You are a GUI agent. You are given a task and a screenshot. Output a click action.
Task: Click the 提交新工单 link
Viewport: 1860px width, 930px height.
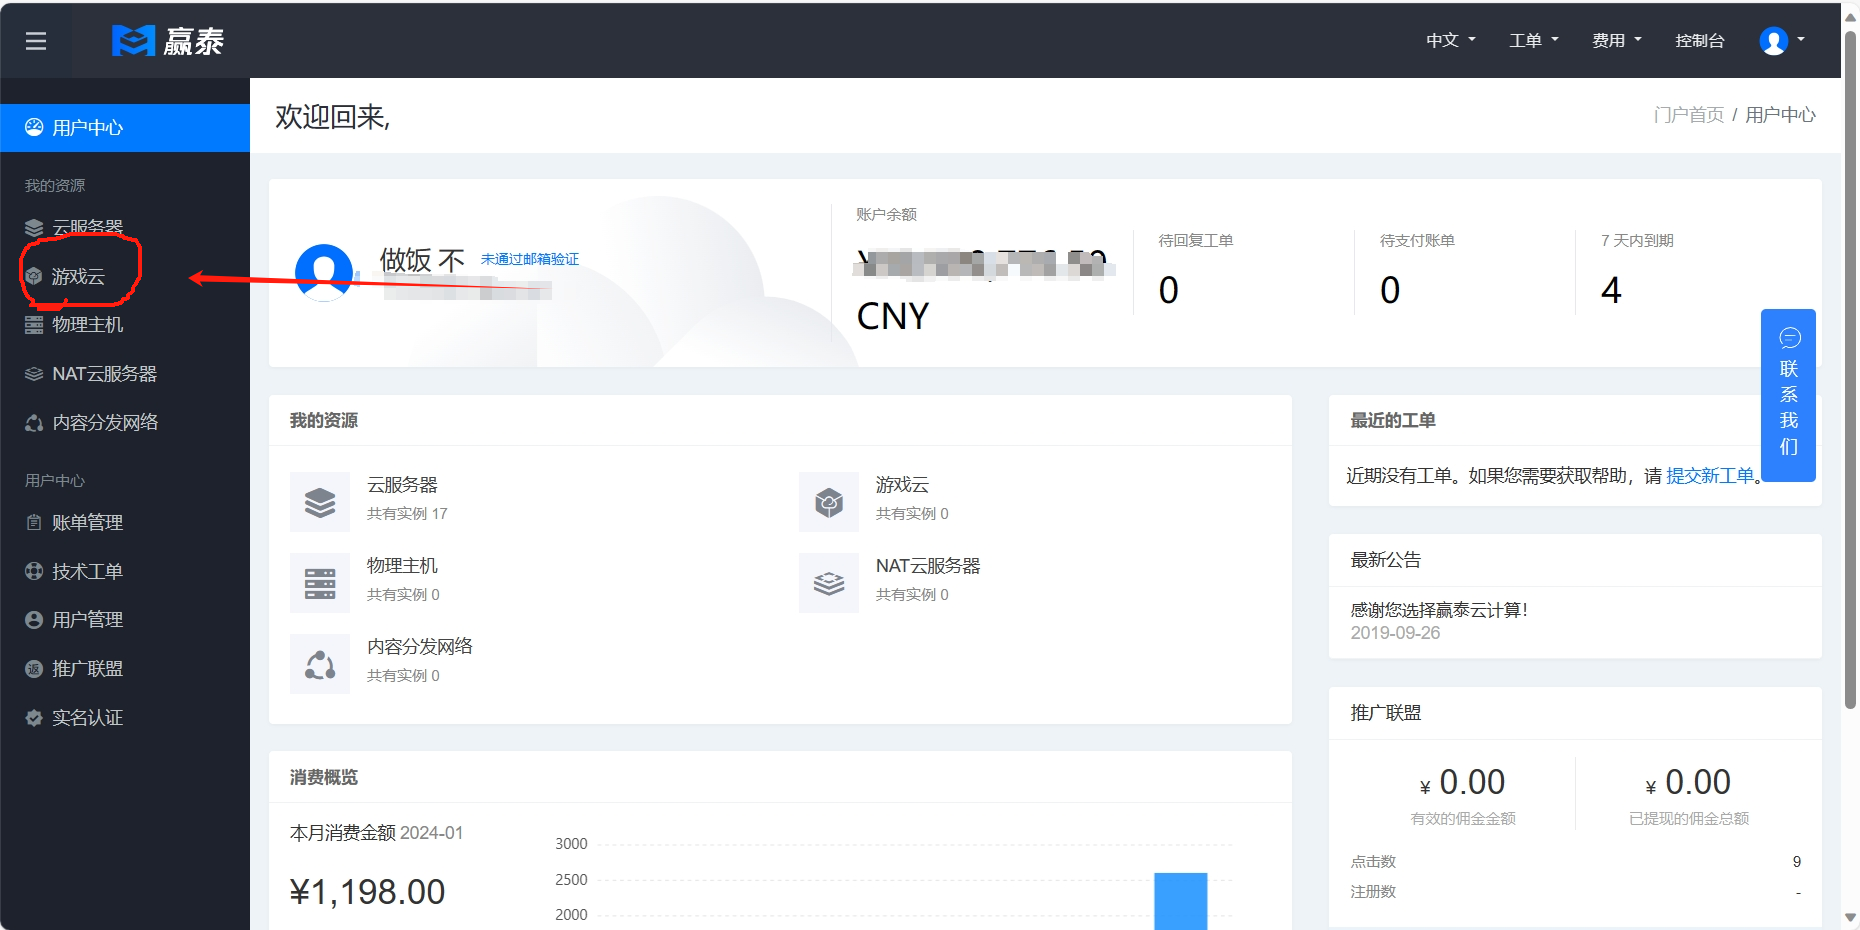tap(1710, 476)
